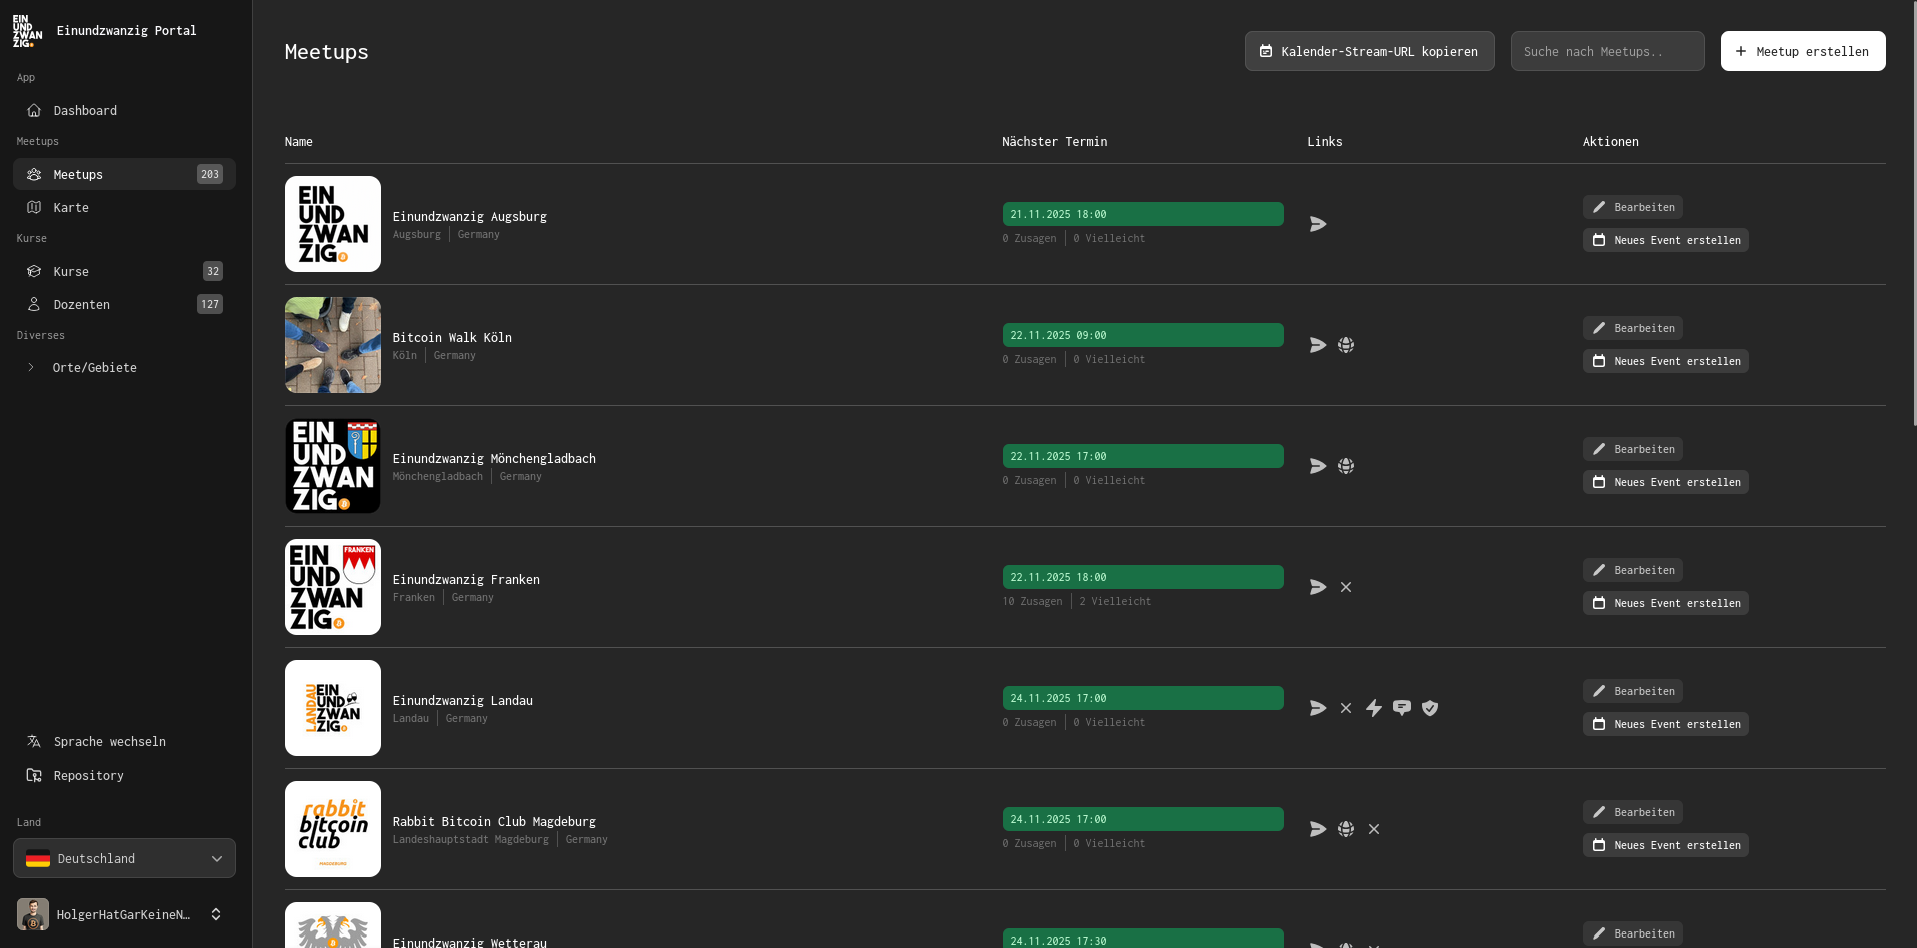Open Telegram link for Einundzwanzig Mönchengladbach

click(x=1318, y=466)
